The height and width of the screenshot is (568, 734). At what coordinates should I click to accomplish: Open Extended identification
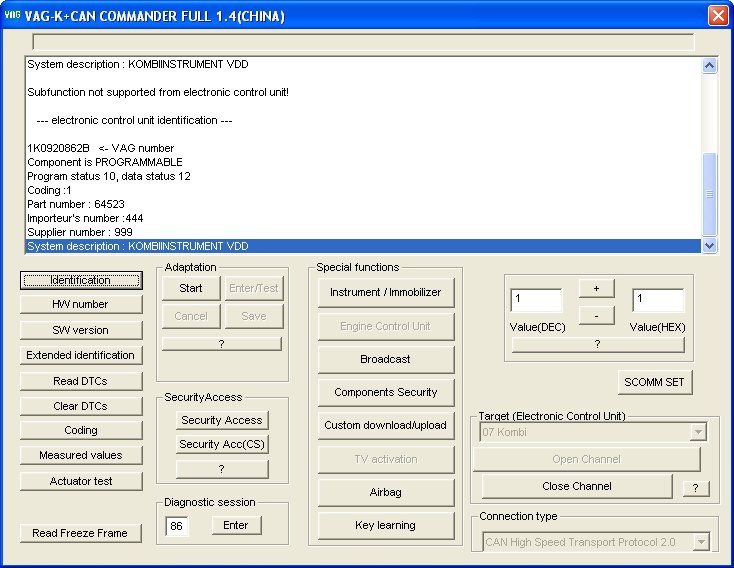tap(81, 355)
